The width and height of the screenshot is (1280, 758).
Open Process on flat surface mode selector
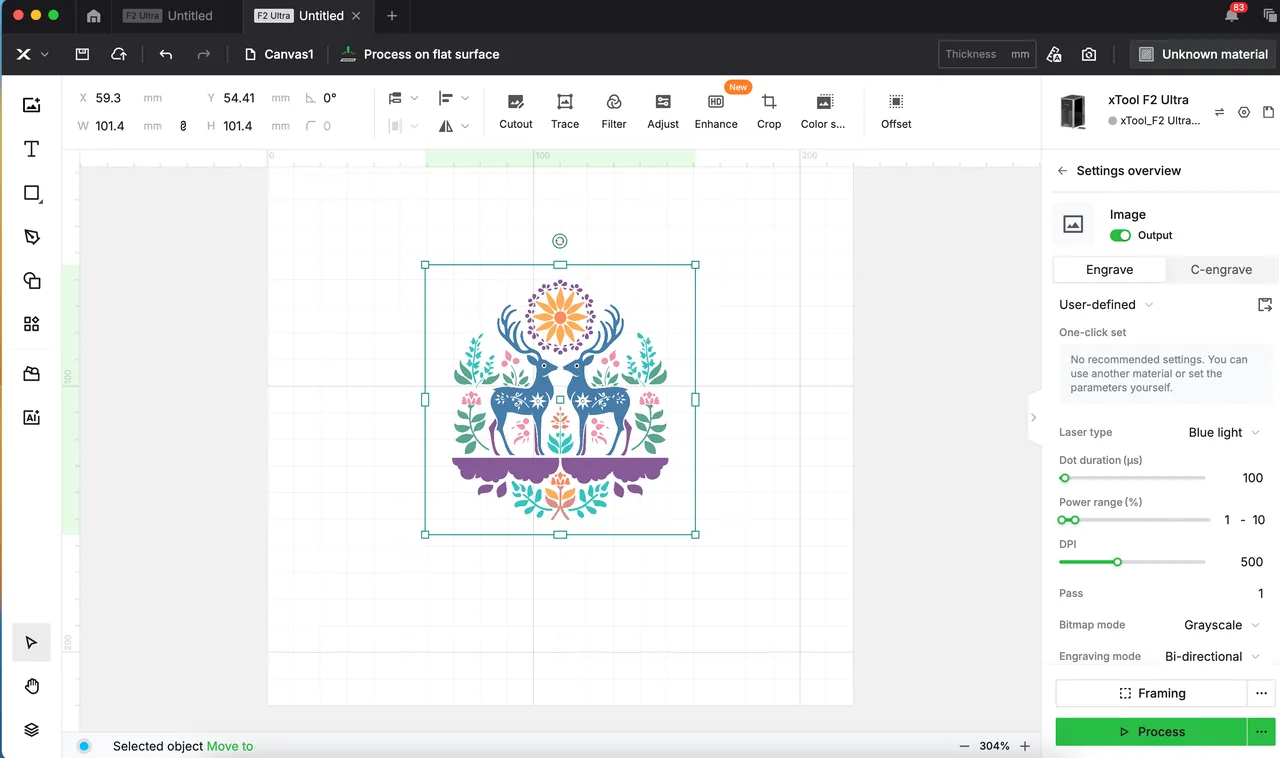(420, 54)
